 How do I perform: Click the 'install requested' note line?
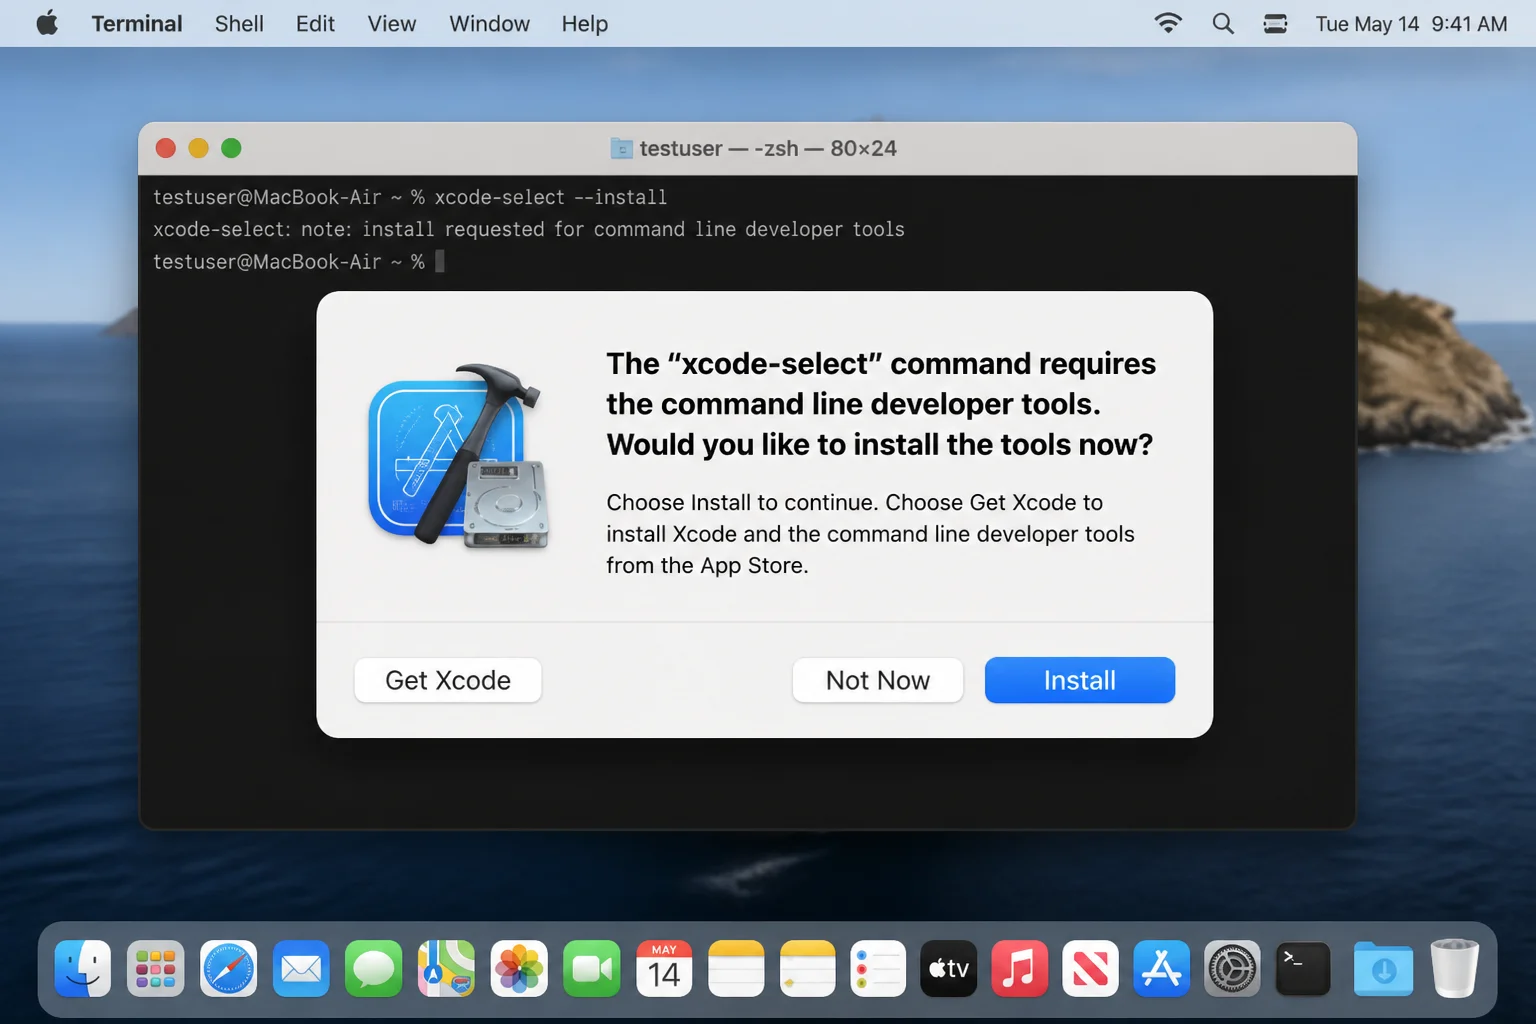click(x=528, y=229)
